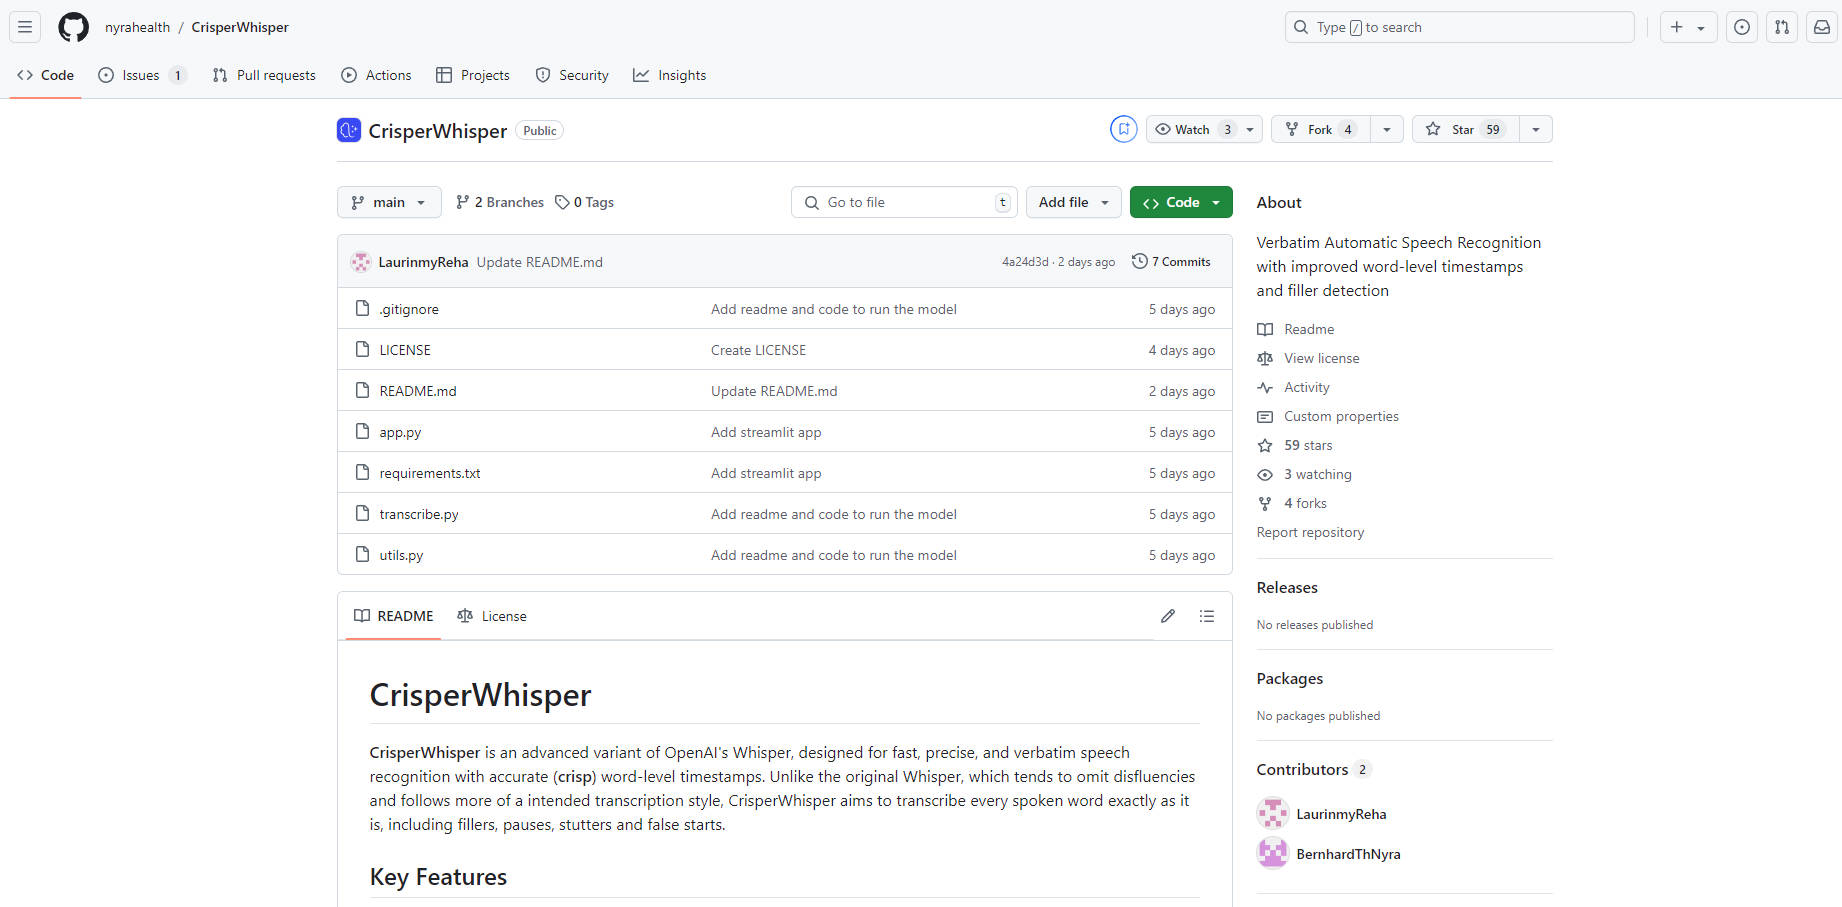Viewport: 1842px width, 907px height.
Task: Open the transcribe.py file
Action: coord(418,513)
